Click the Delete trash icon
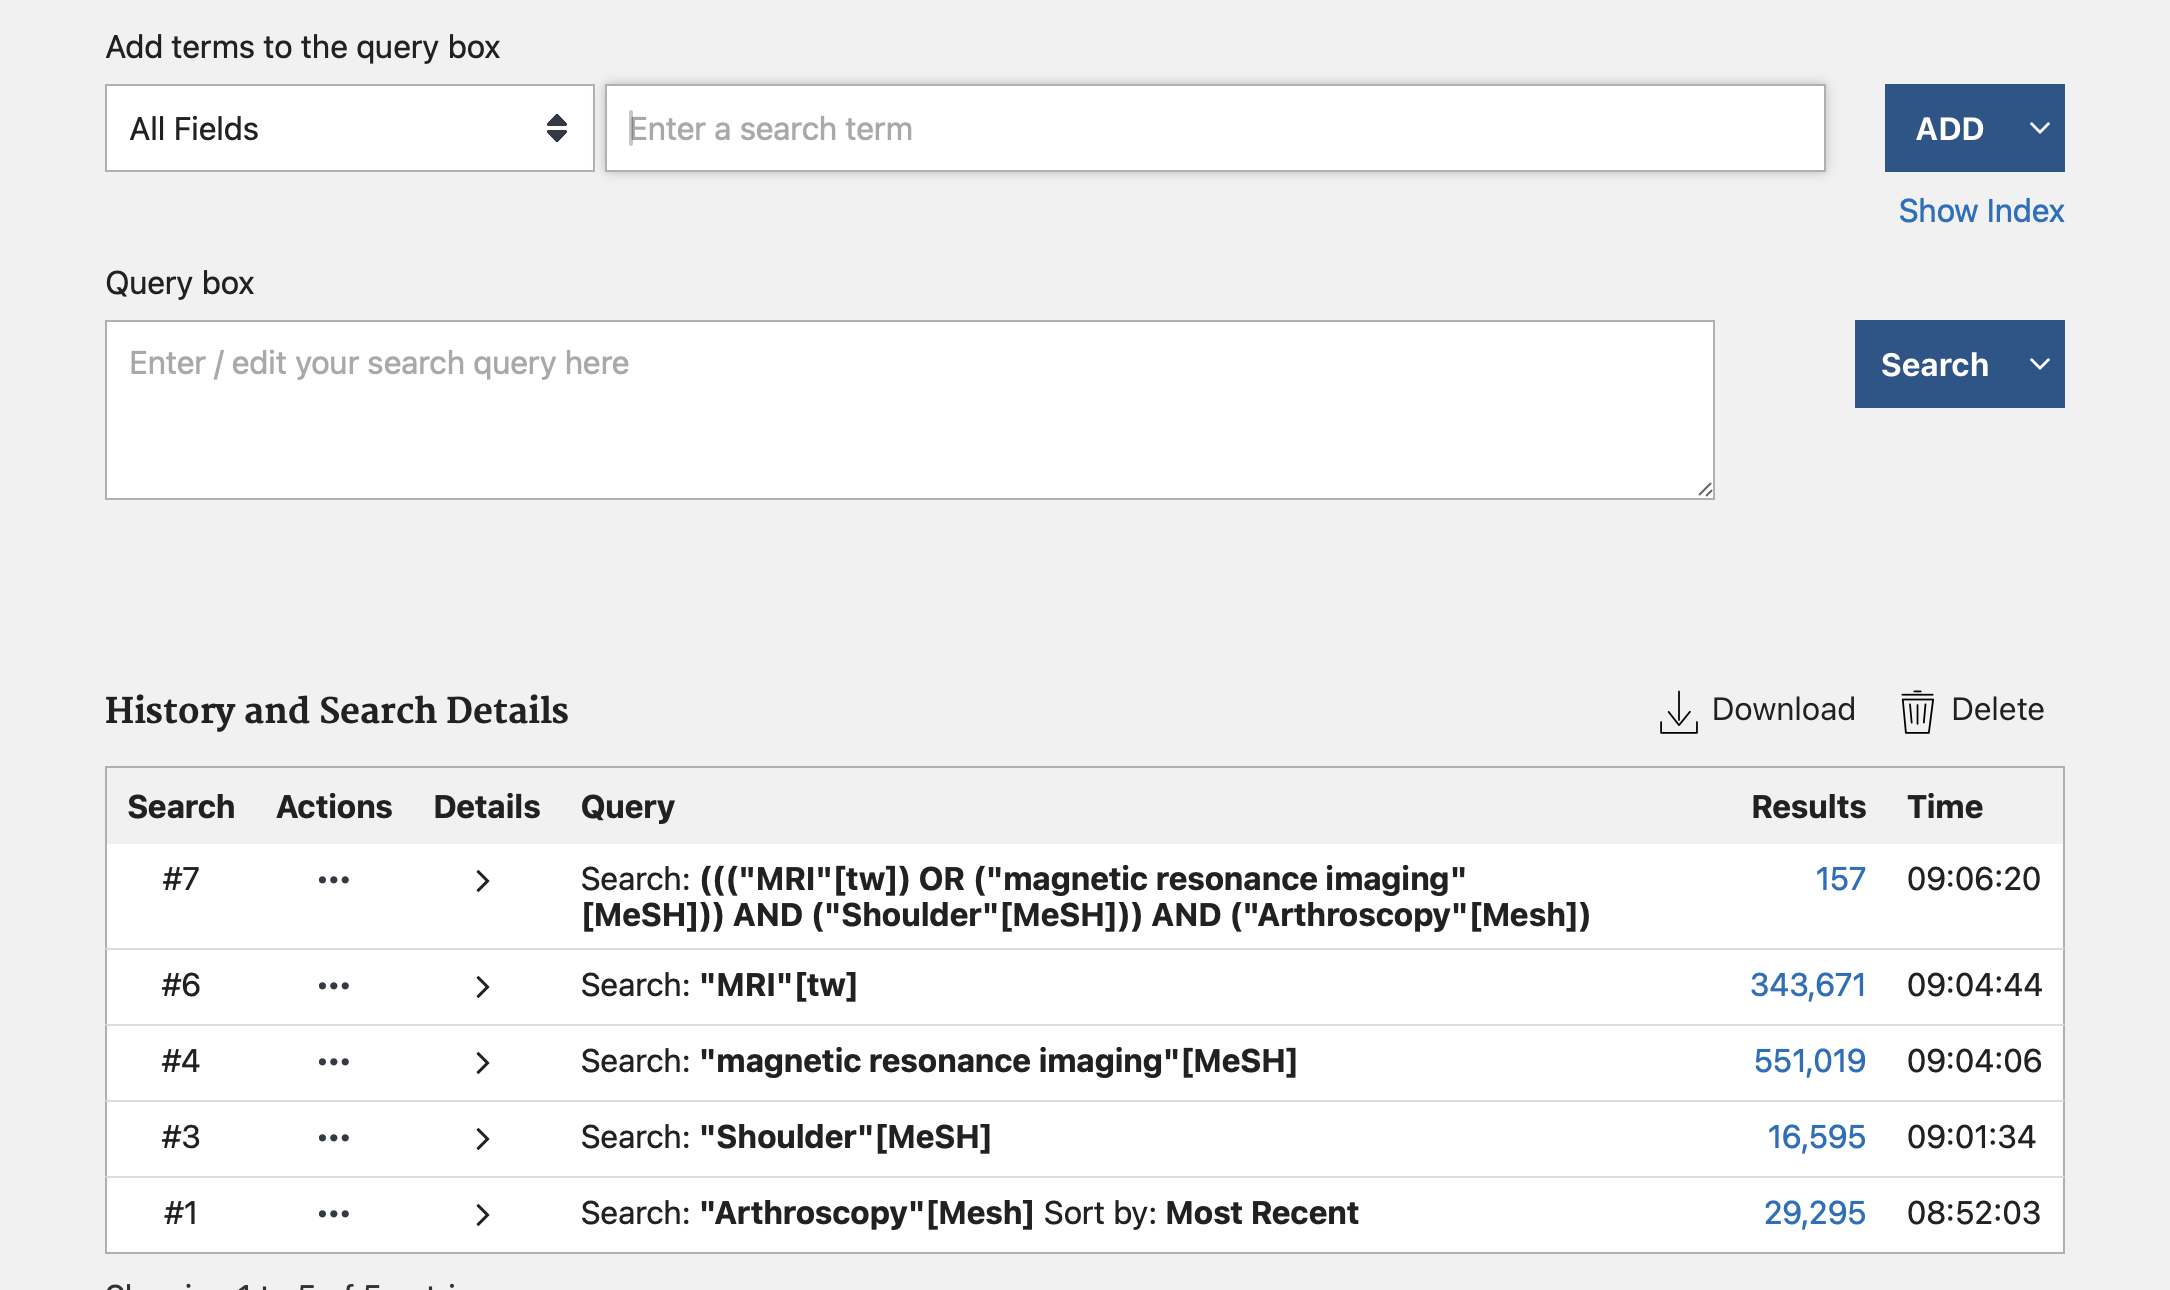This screenshot has width=2170, height=1290. click(1916, 711)
